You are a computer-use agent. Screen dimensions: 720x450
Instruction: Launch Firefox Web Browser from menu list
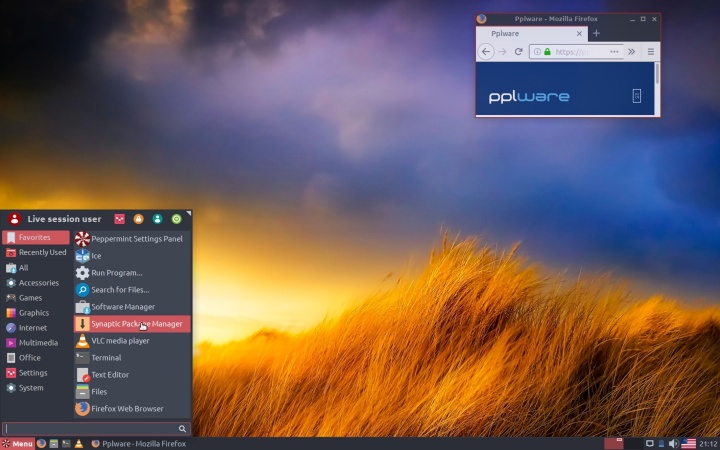tap(125, 409)
